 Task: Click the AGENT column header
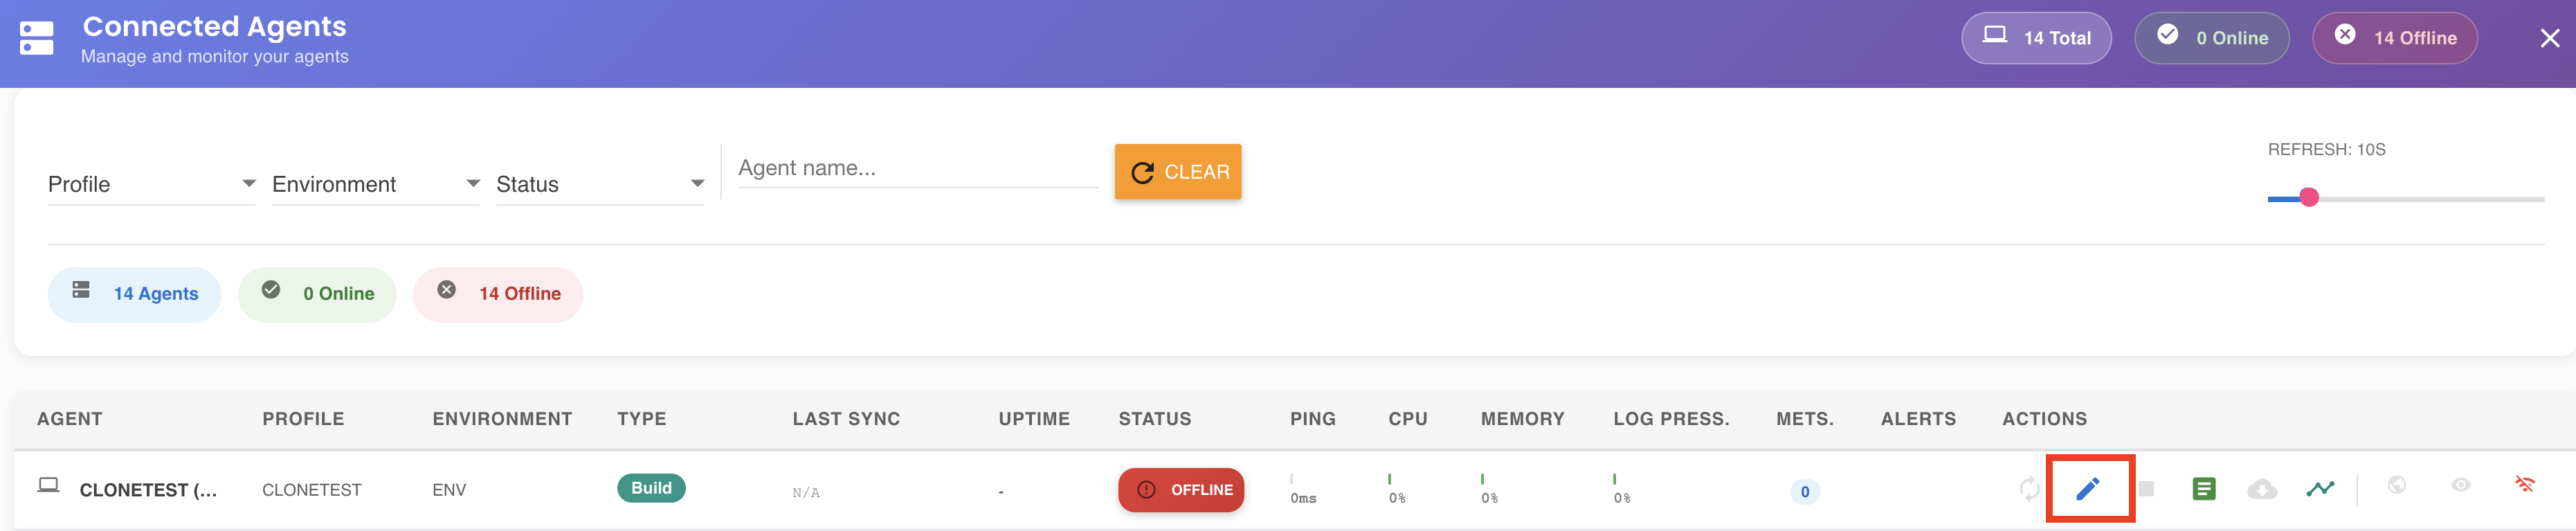[x=70, y=419]
